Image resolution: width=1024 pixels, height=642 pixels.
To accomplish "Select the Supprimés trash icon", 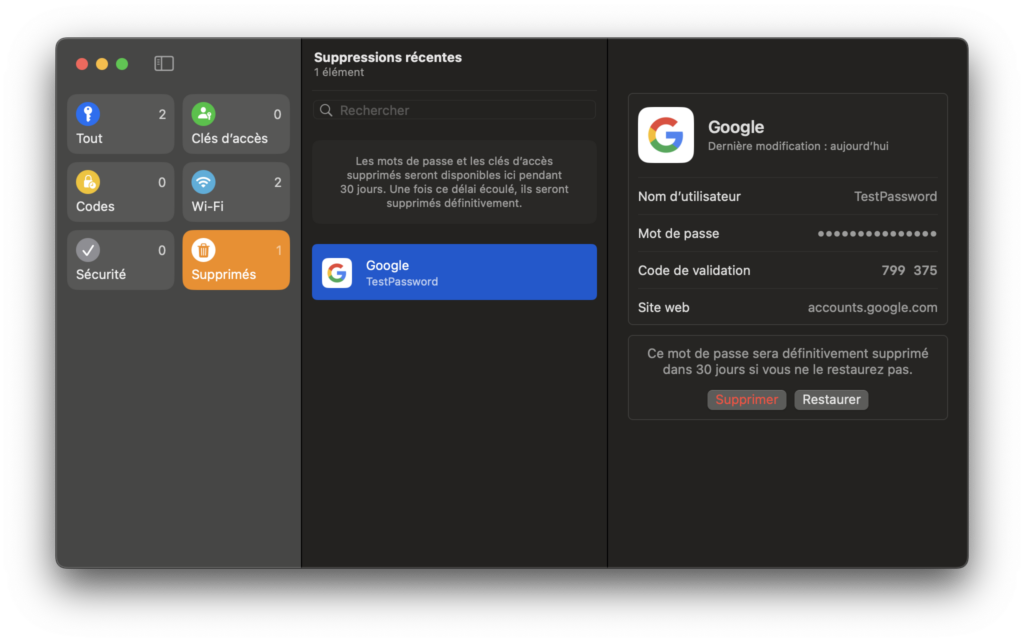I will click(204, 250).
